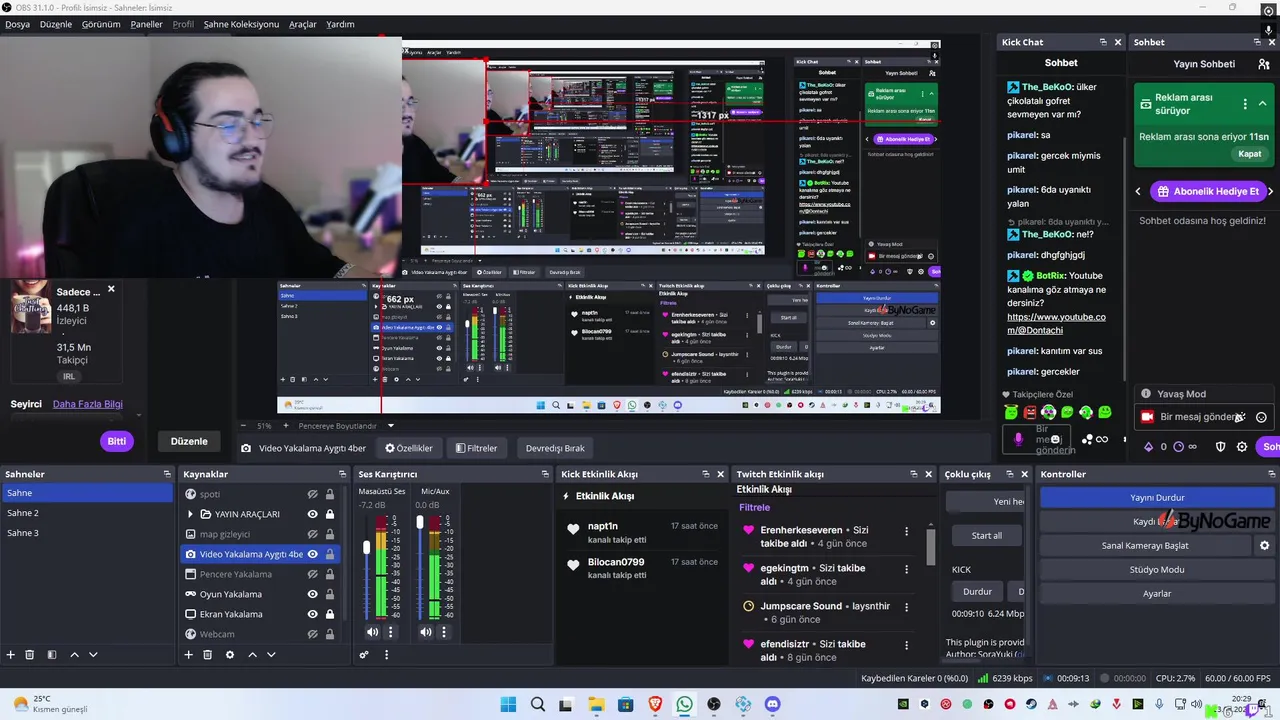Open the Paneller menu

pyautogui.click(x=146, y=24)
